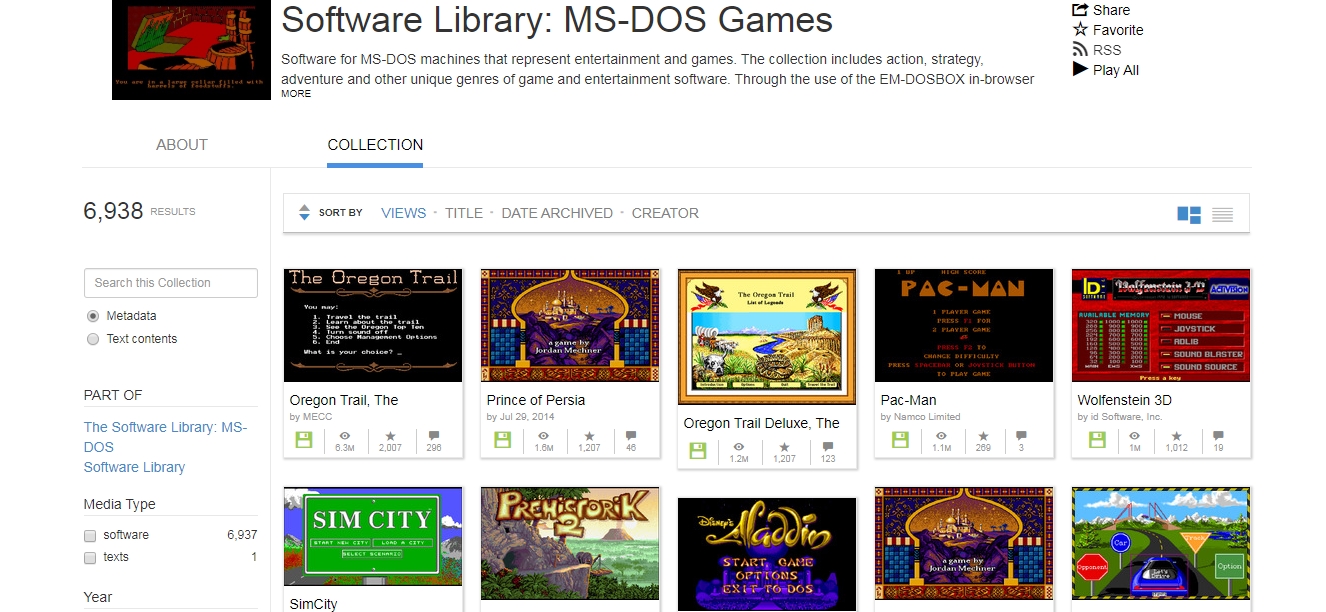The height and width of the screenshot is (612, 1326).
Task: Open the Prince of Persia title link
Action: 536,400
